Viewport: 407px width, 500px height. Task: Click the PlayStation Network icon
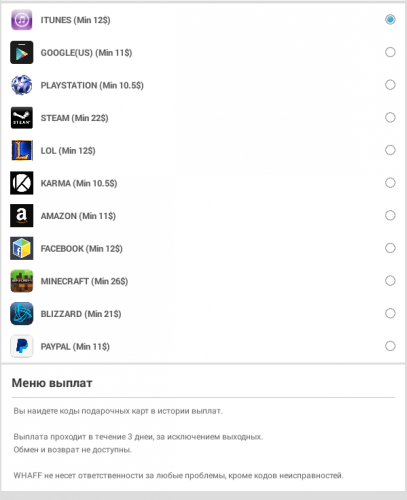point(22,85)
